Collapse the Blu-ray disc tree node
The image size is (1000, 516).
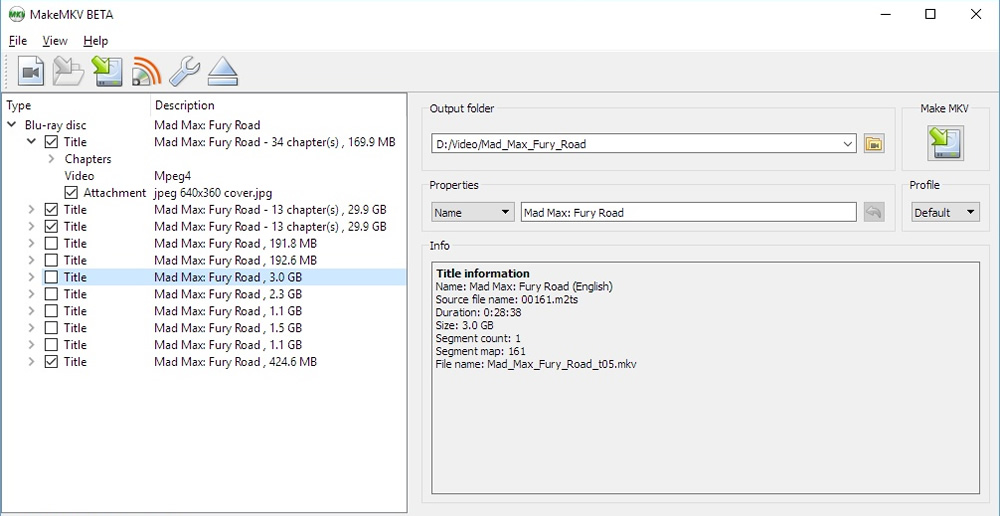(11, 125)
